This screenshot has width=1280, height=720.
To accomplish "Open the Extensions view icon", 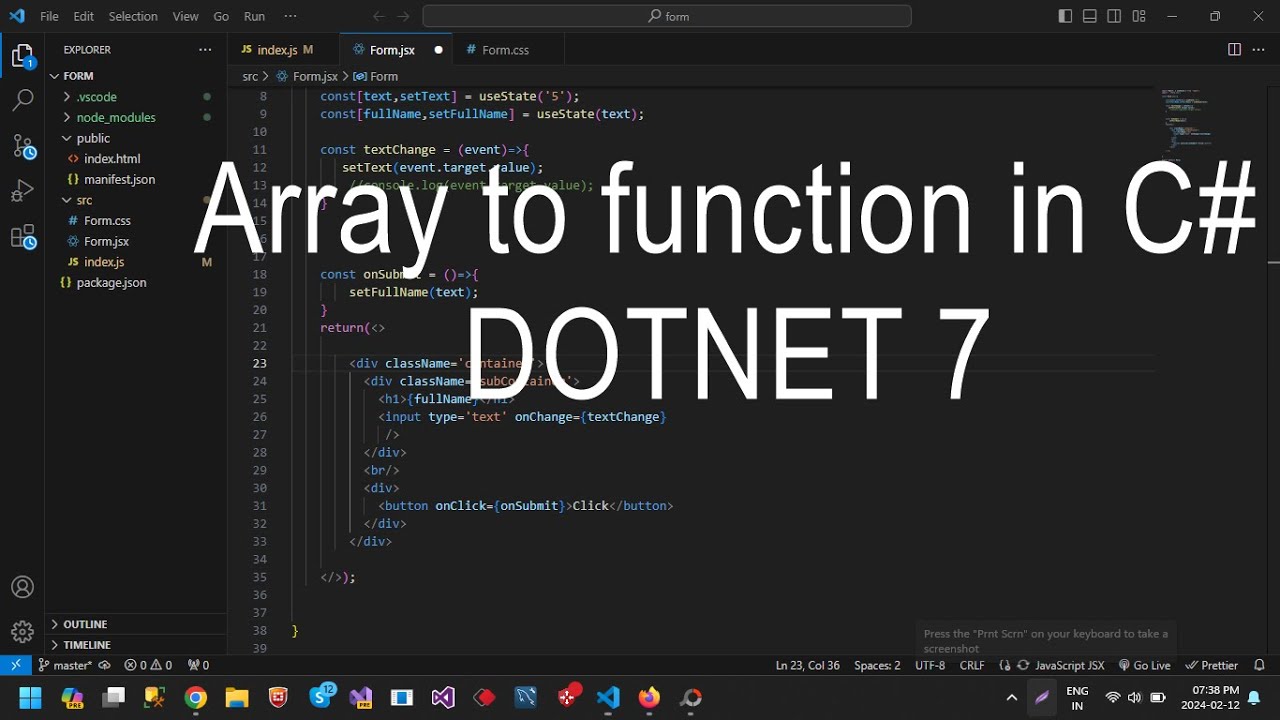I will tap(22, 237).
